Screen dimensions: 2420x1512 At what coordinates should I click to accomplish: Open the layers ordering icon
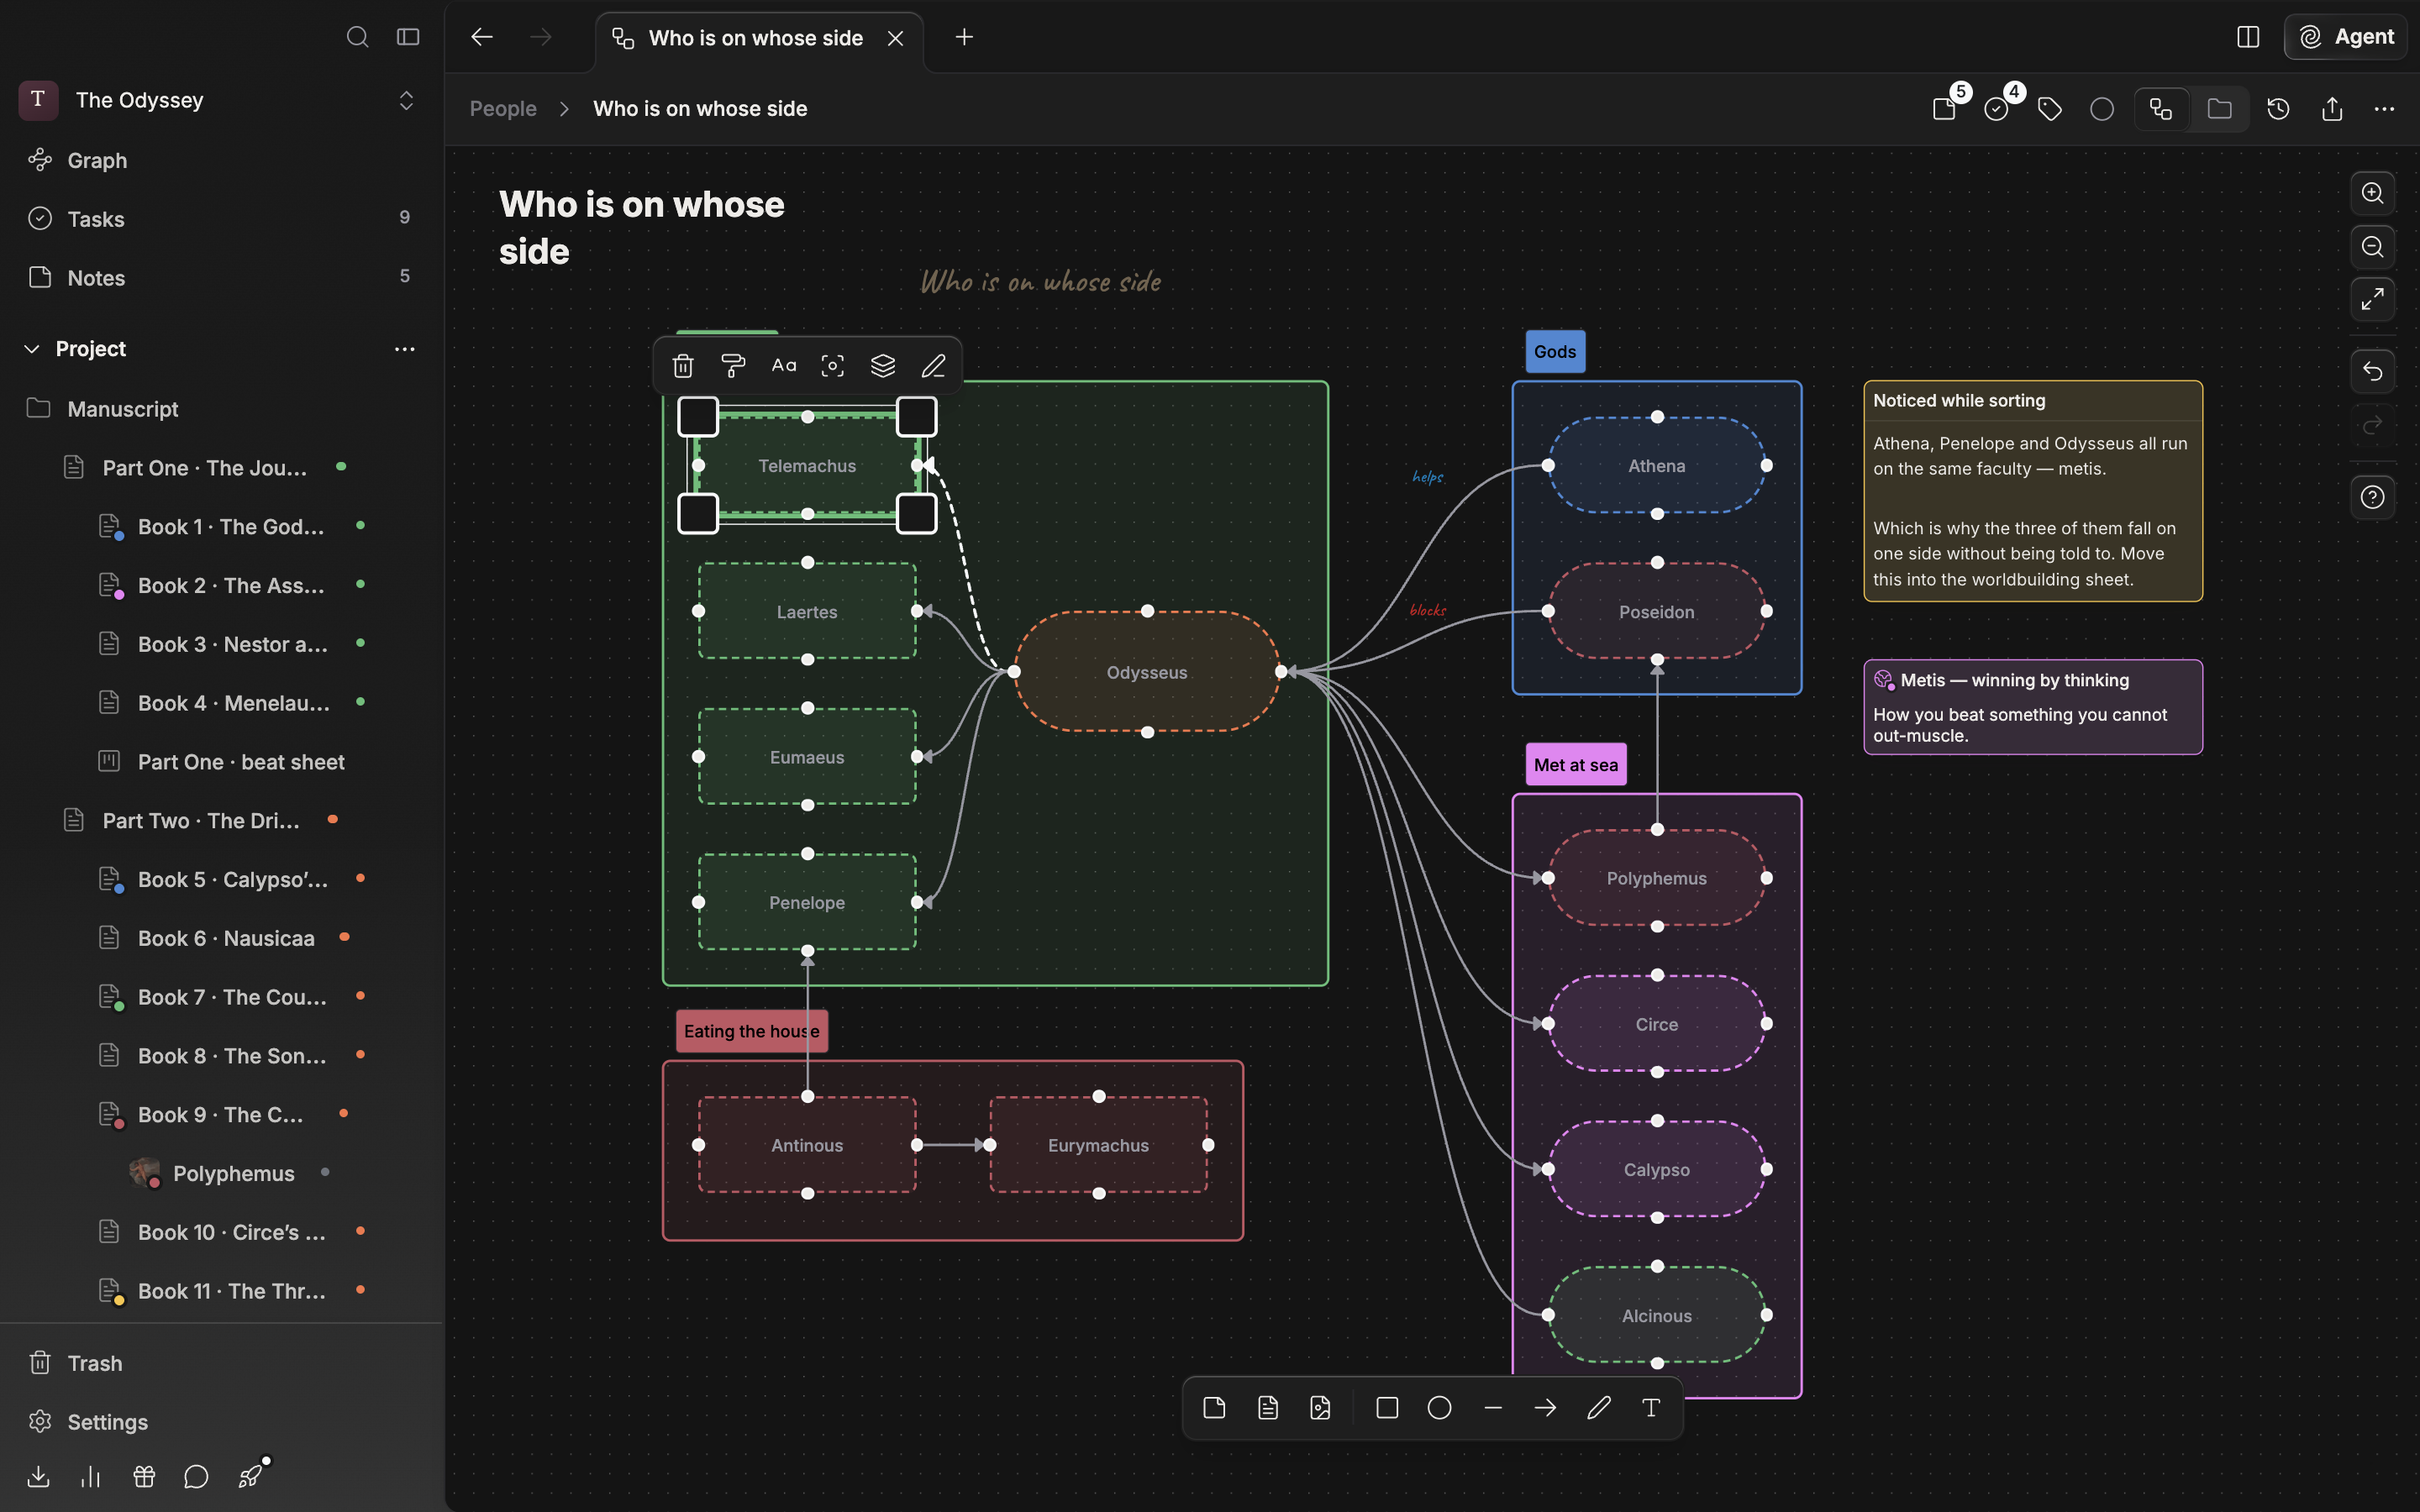pos(883,366)
